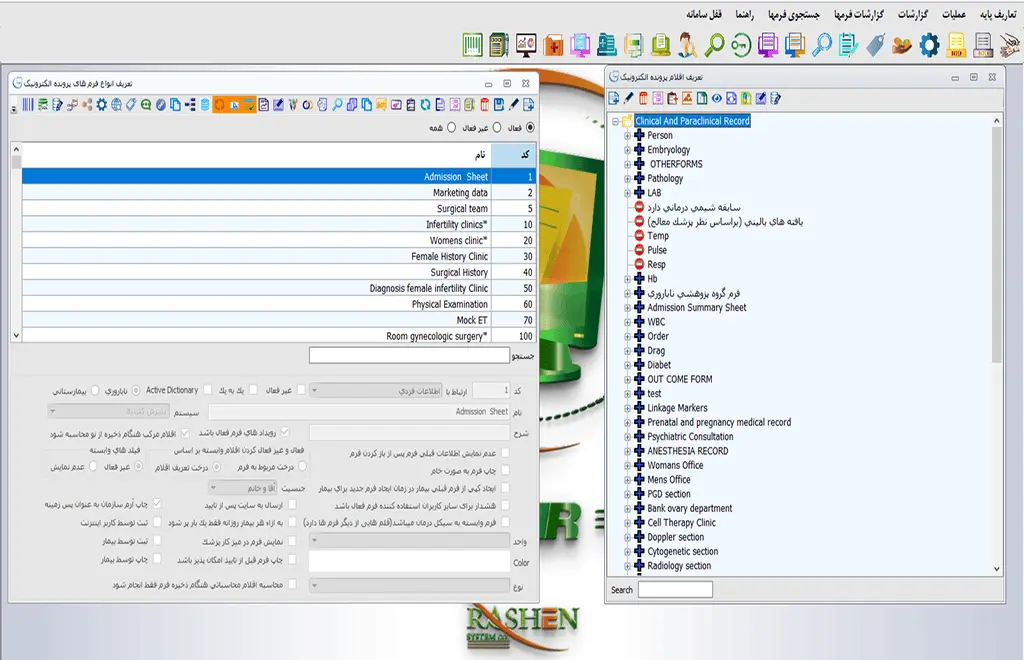
Task: Click the monitor chart icon in main toolbar
Action: tap(526, 44)
